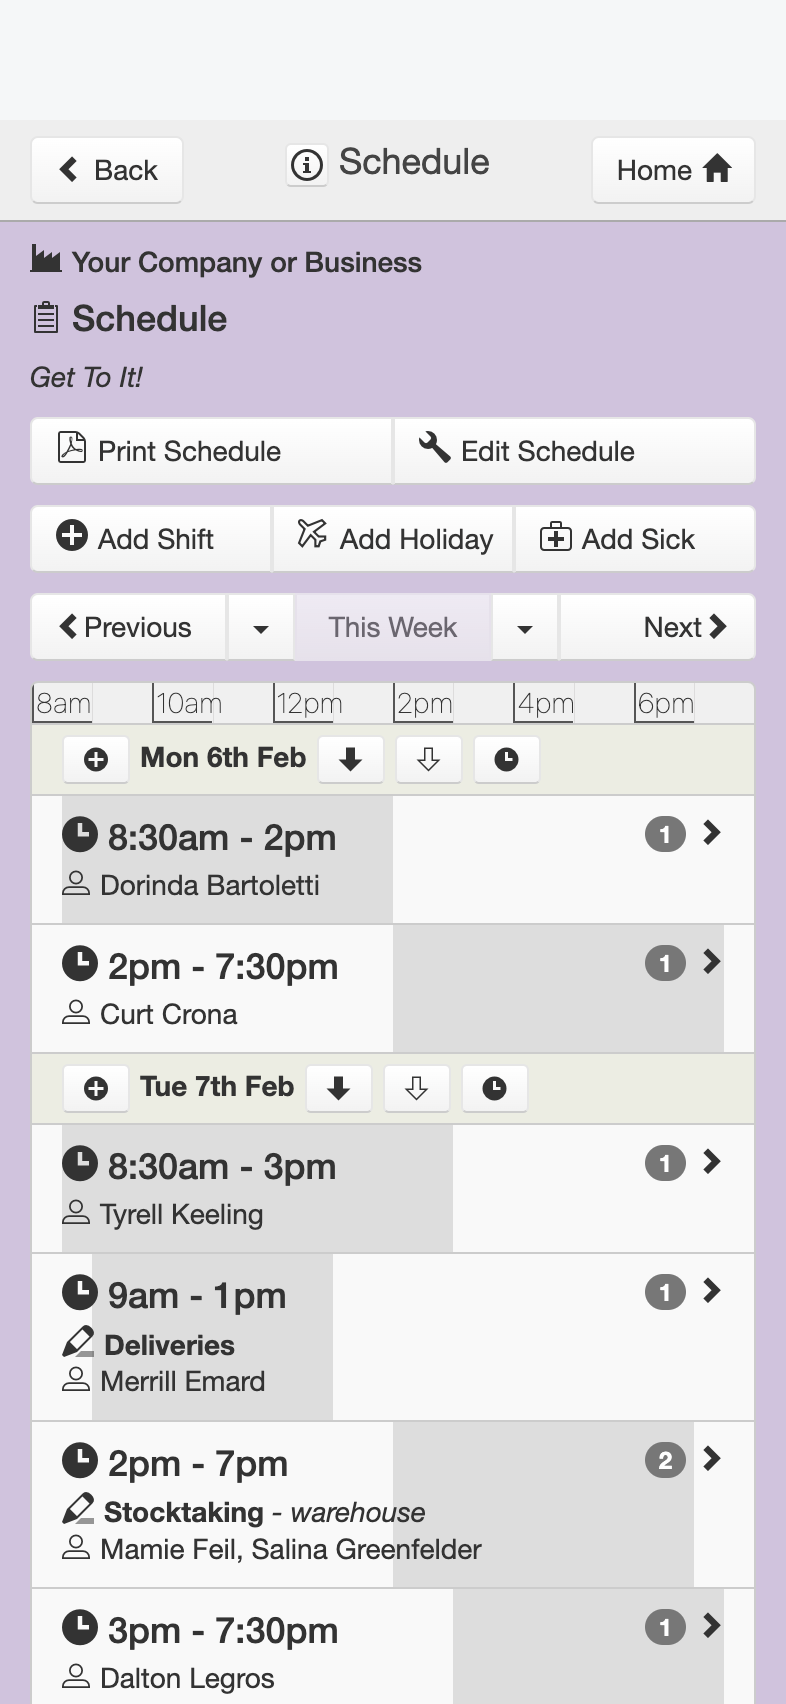The image size is (786, 1704).
Task: Click the Edit Schedule button
Action: point(575,451)
